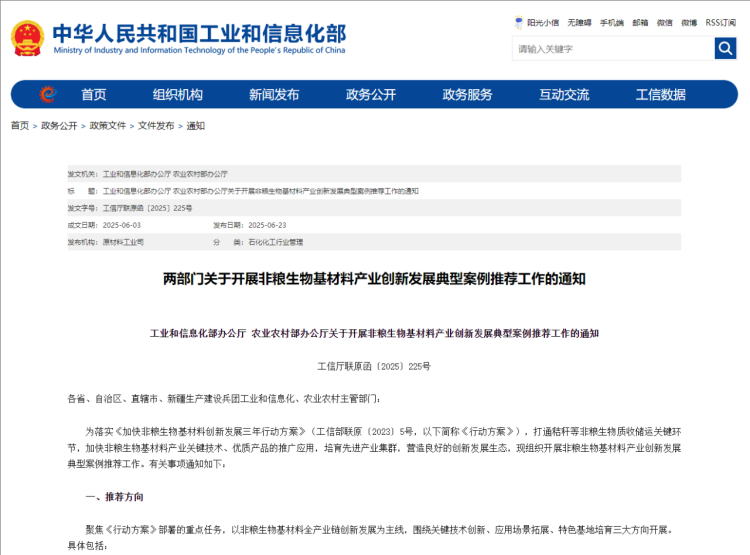Open the 无障碍 accessibility link
Screen dimensions: 750x555
(579, 22)
